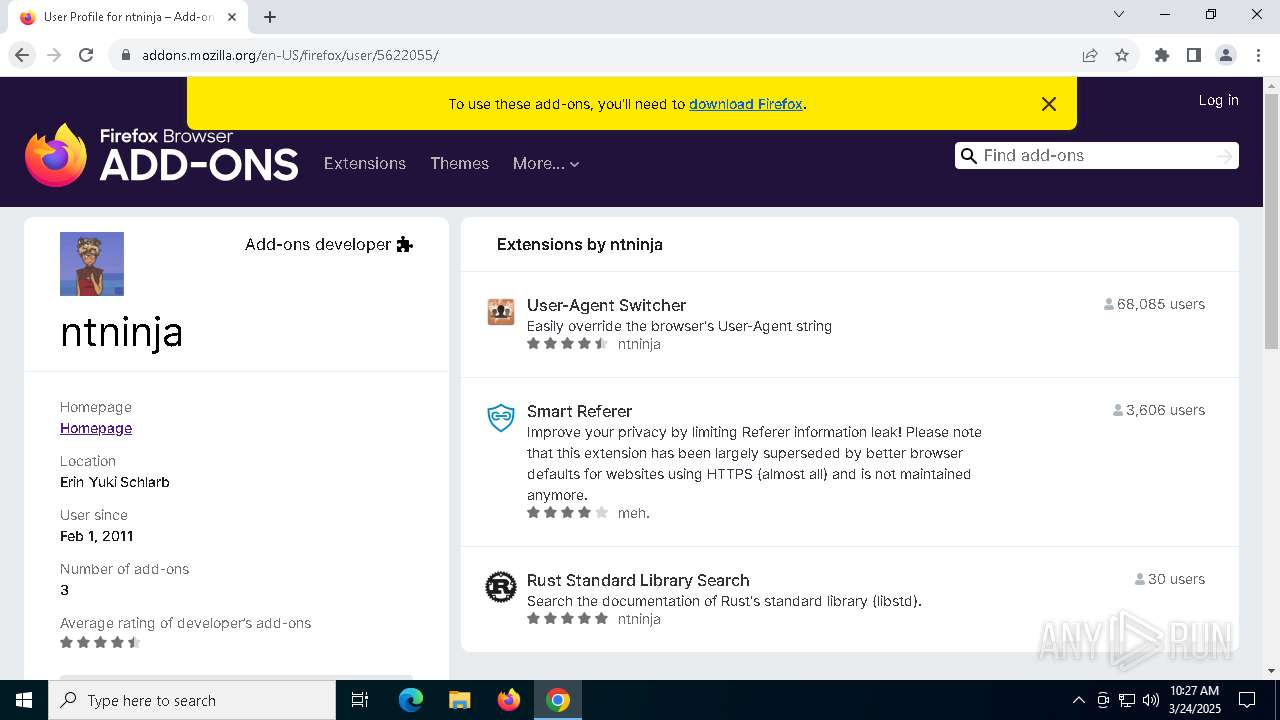This screenshot has width=1280, height=720.
Task: Open the tab search dropdown
Action: click(1119, 14)
